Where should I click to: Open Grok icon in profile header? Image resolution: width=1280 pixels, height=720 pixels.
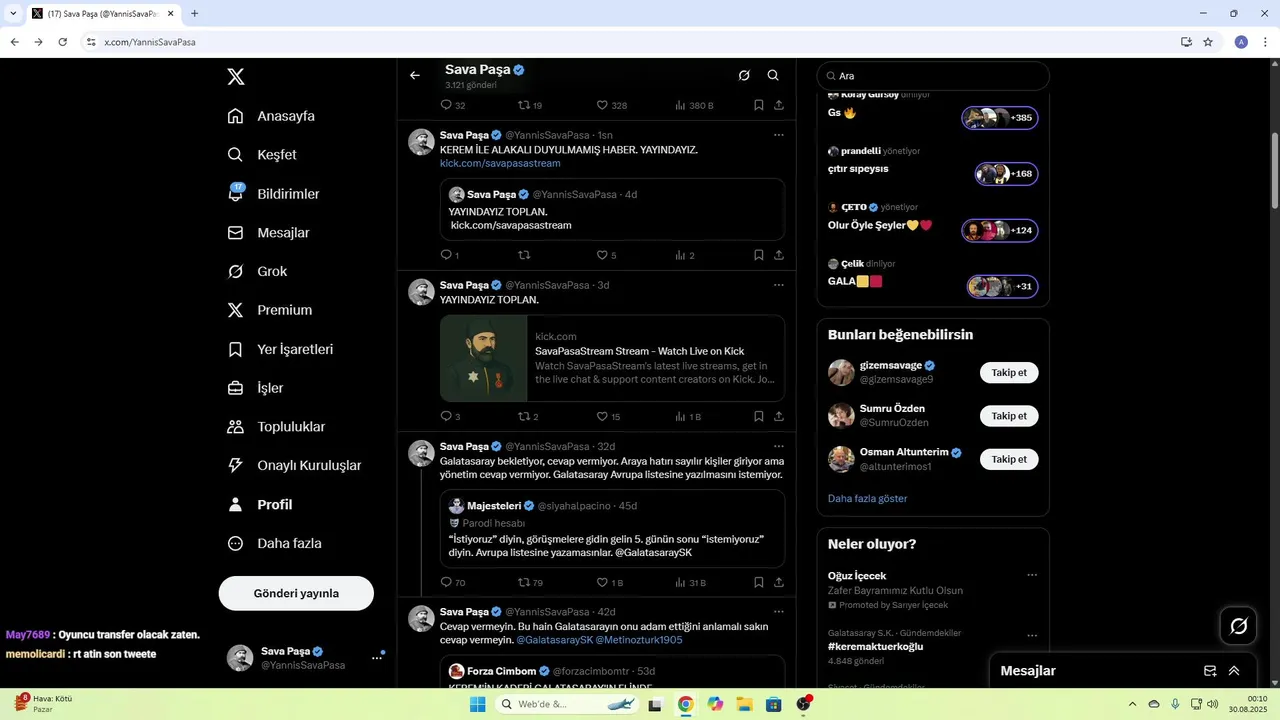pos(744,75)
